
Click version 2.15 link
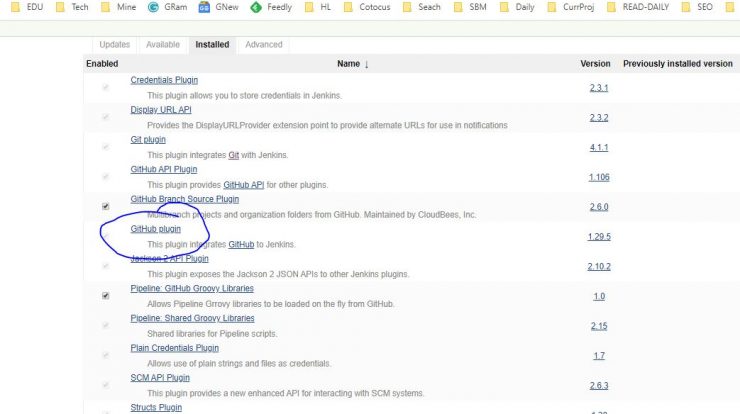coord(599,326)
